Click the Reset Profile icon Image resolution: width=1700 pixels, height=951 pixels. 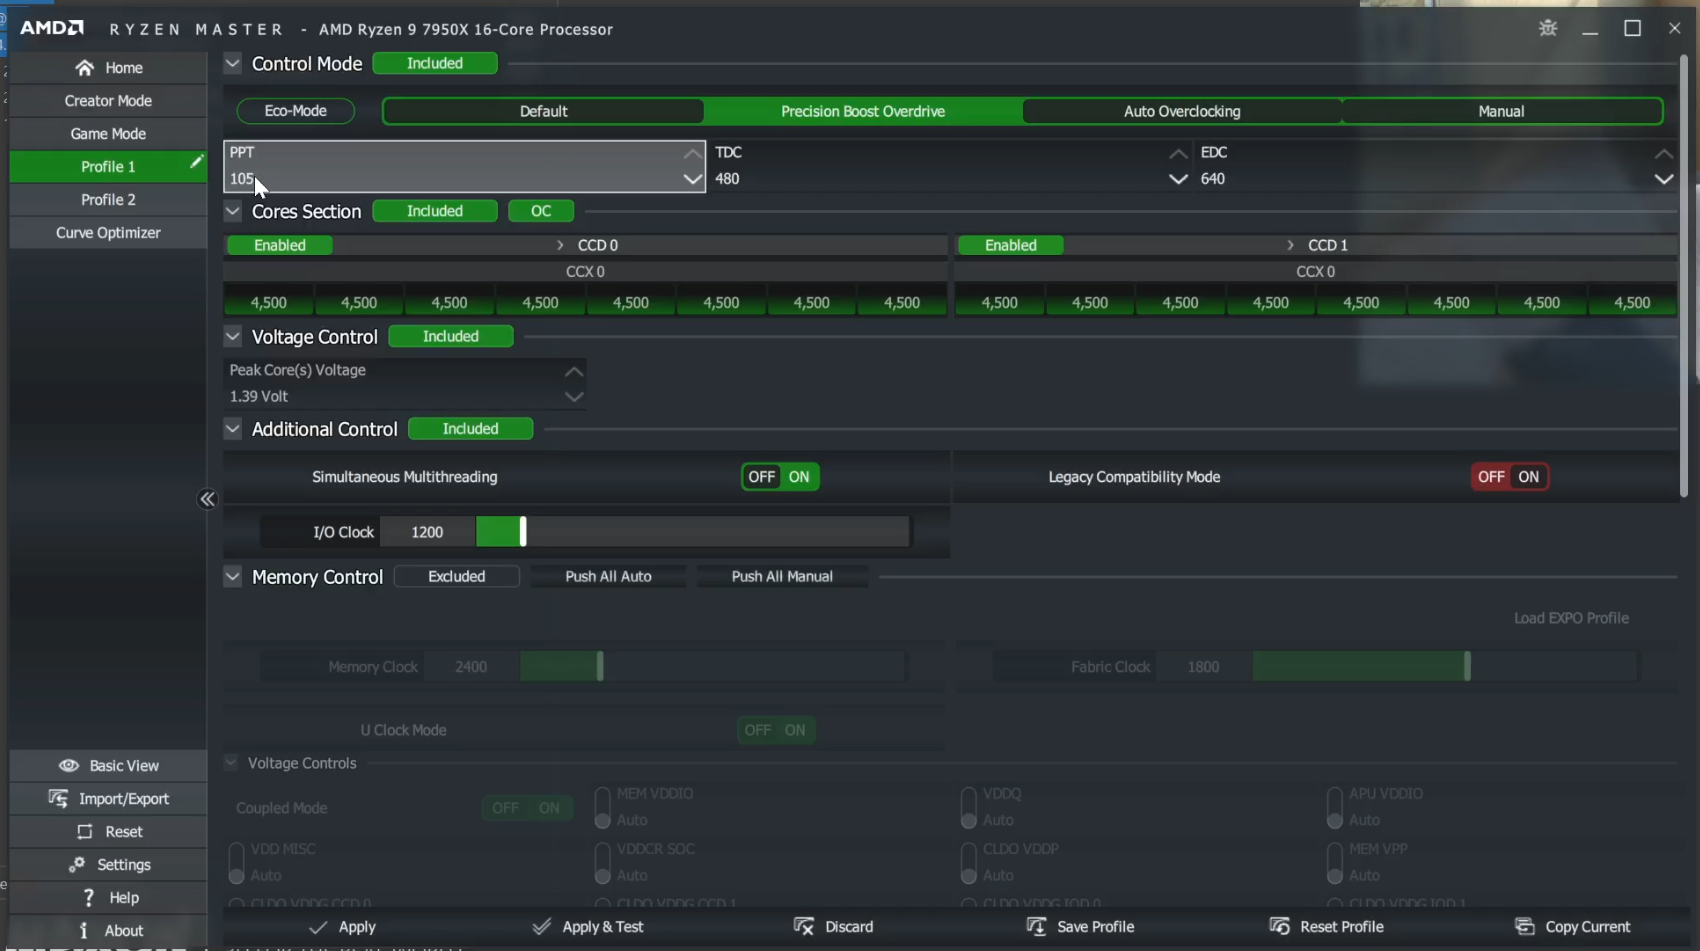pyautogui.click(x=1279, y=927)
